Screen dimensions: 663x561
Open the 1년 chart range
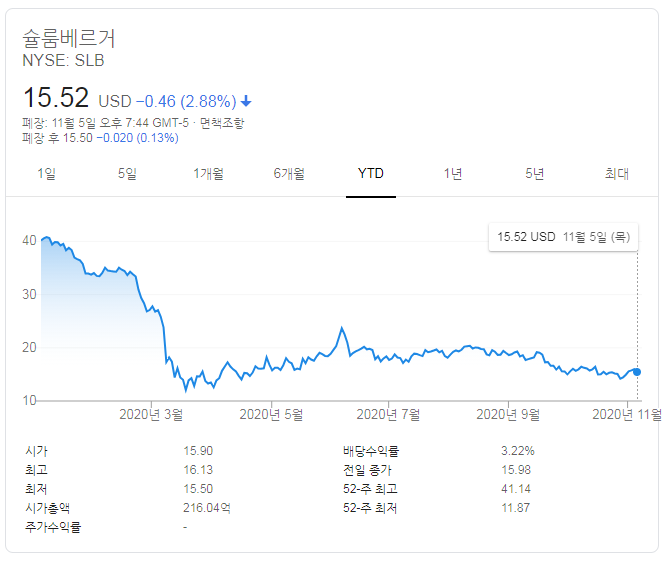tap(453, 173)
